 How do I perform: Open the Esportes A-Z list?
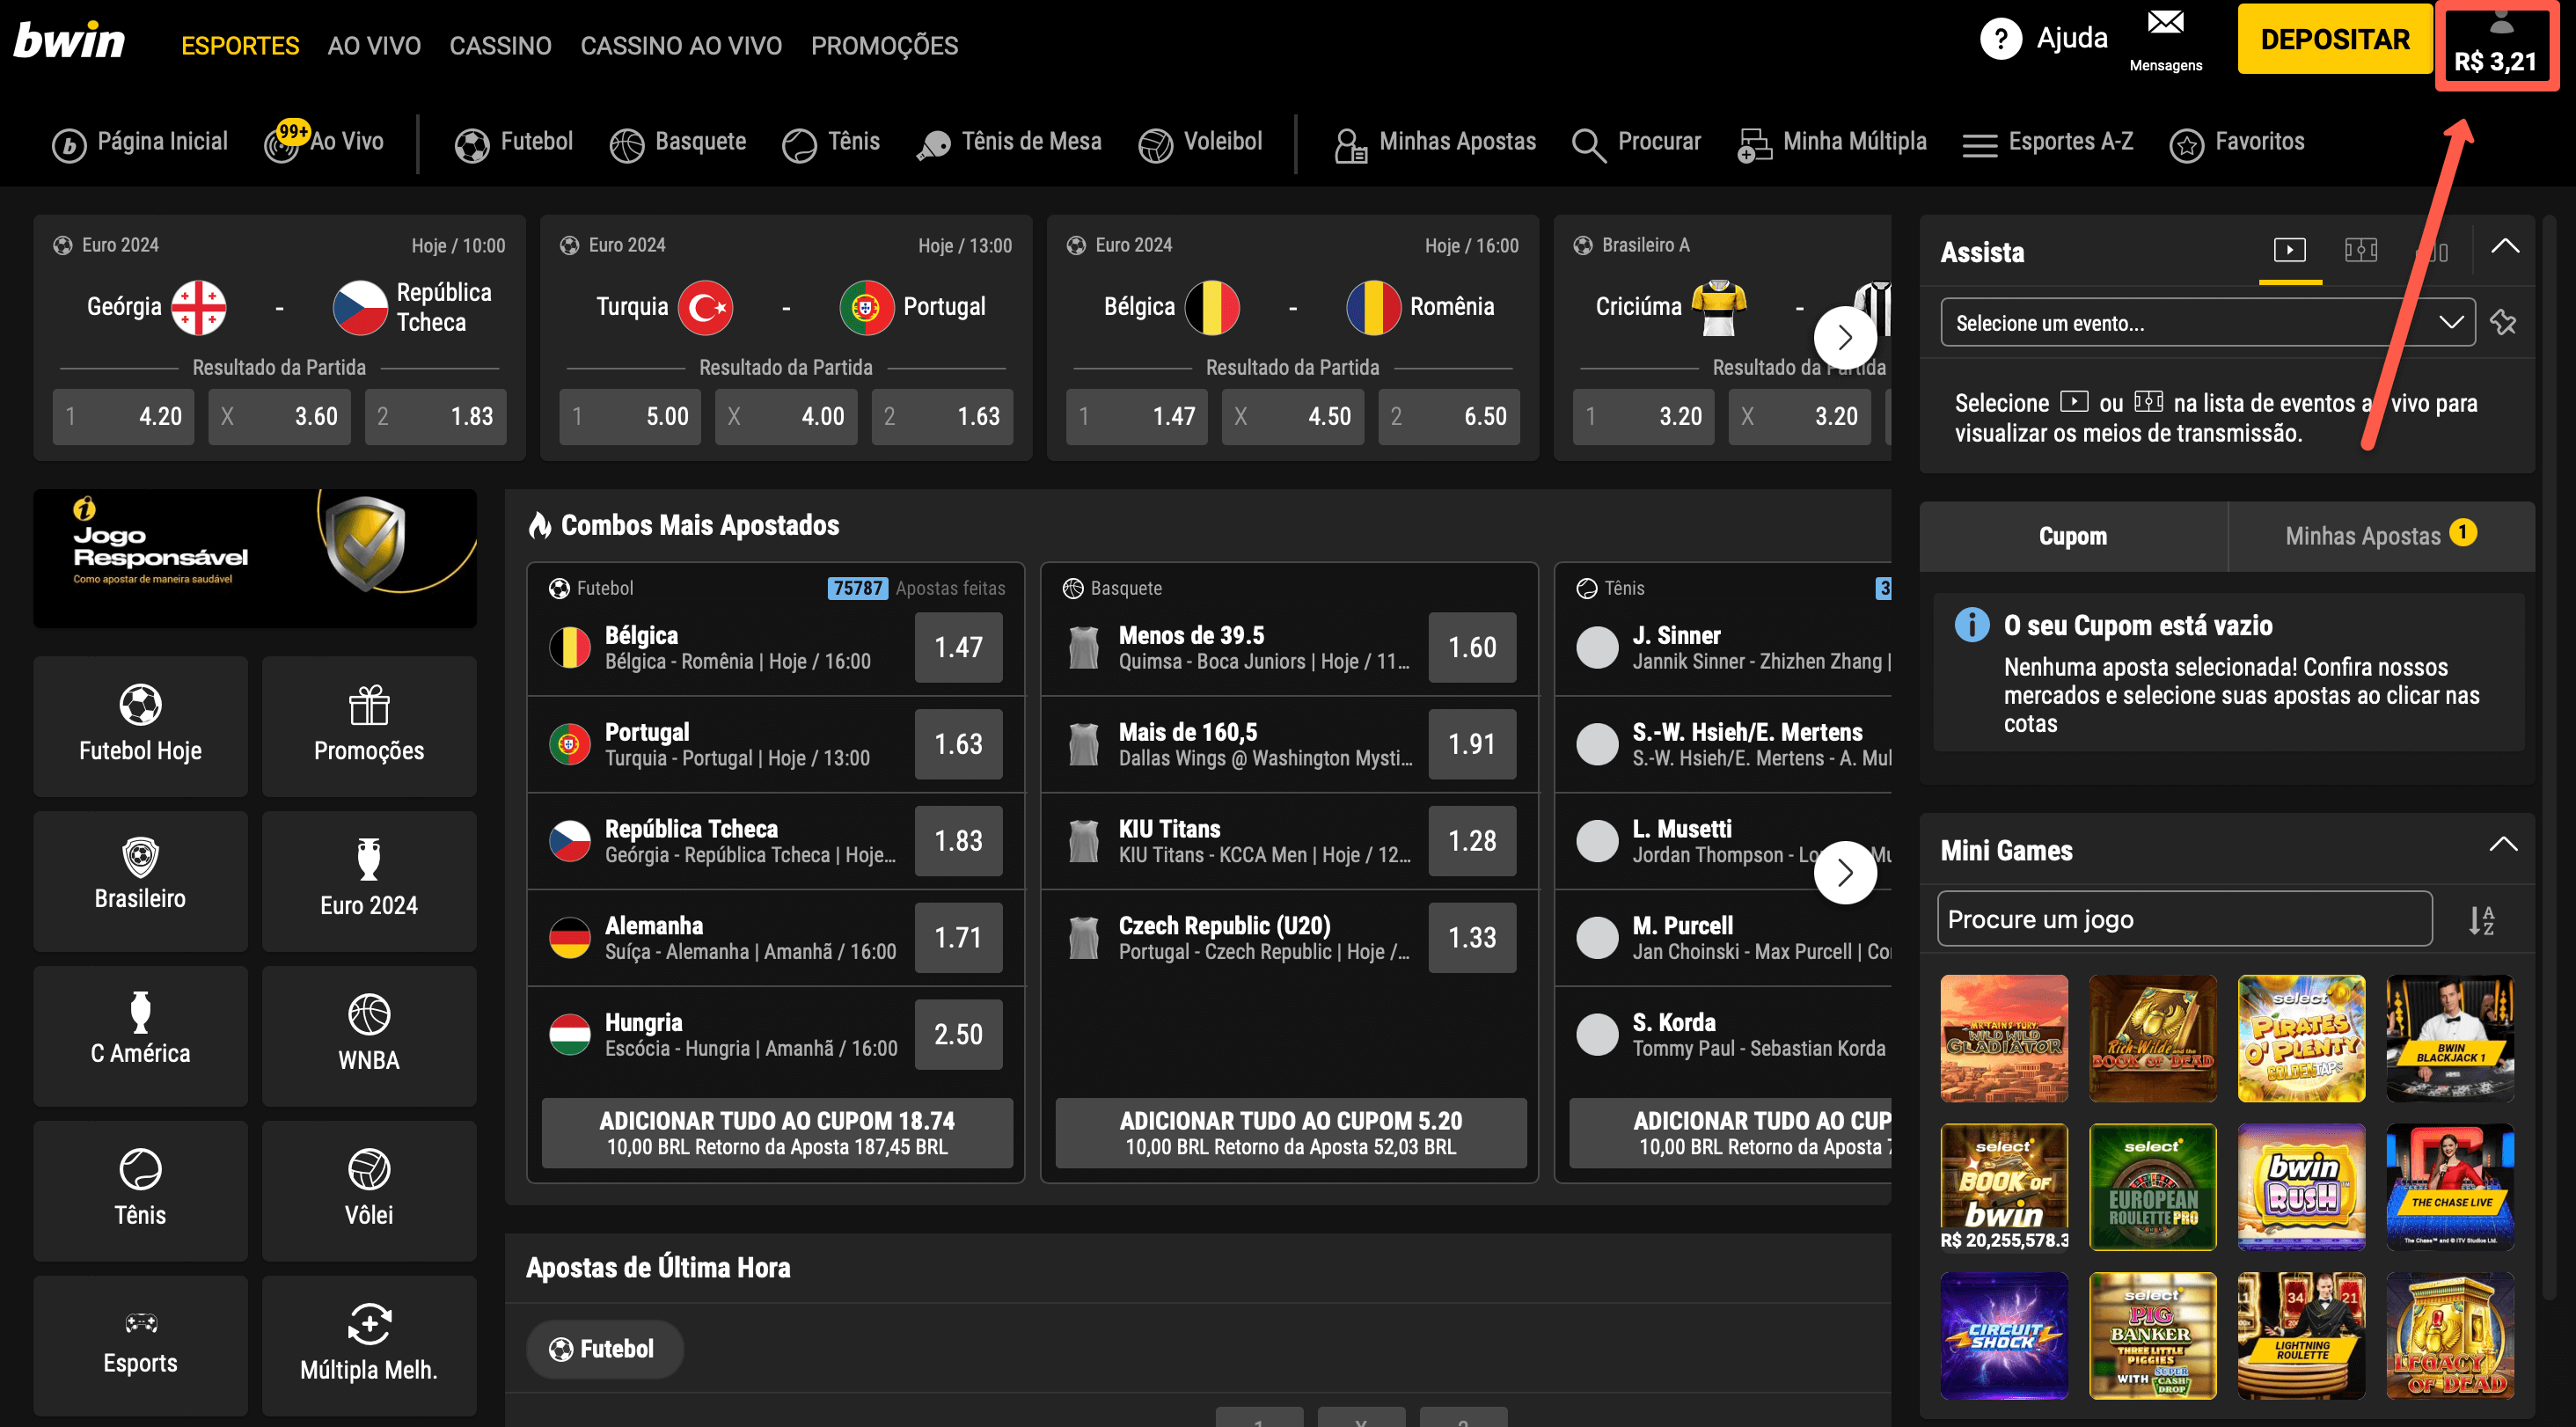pos(2048,142)
